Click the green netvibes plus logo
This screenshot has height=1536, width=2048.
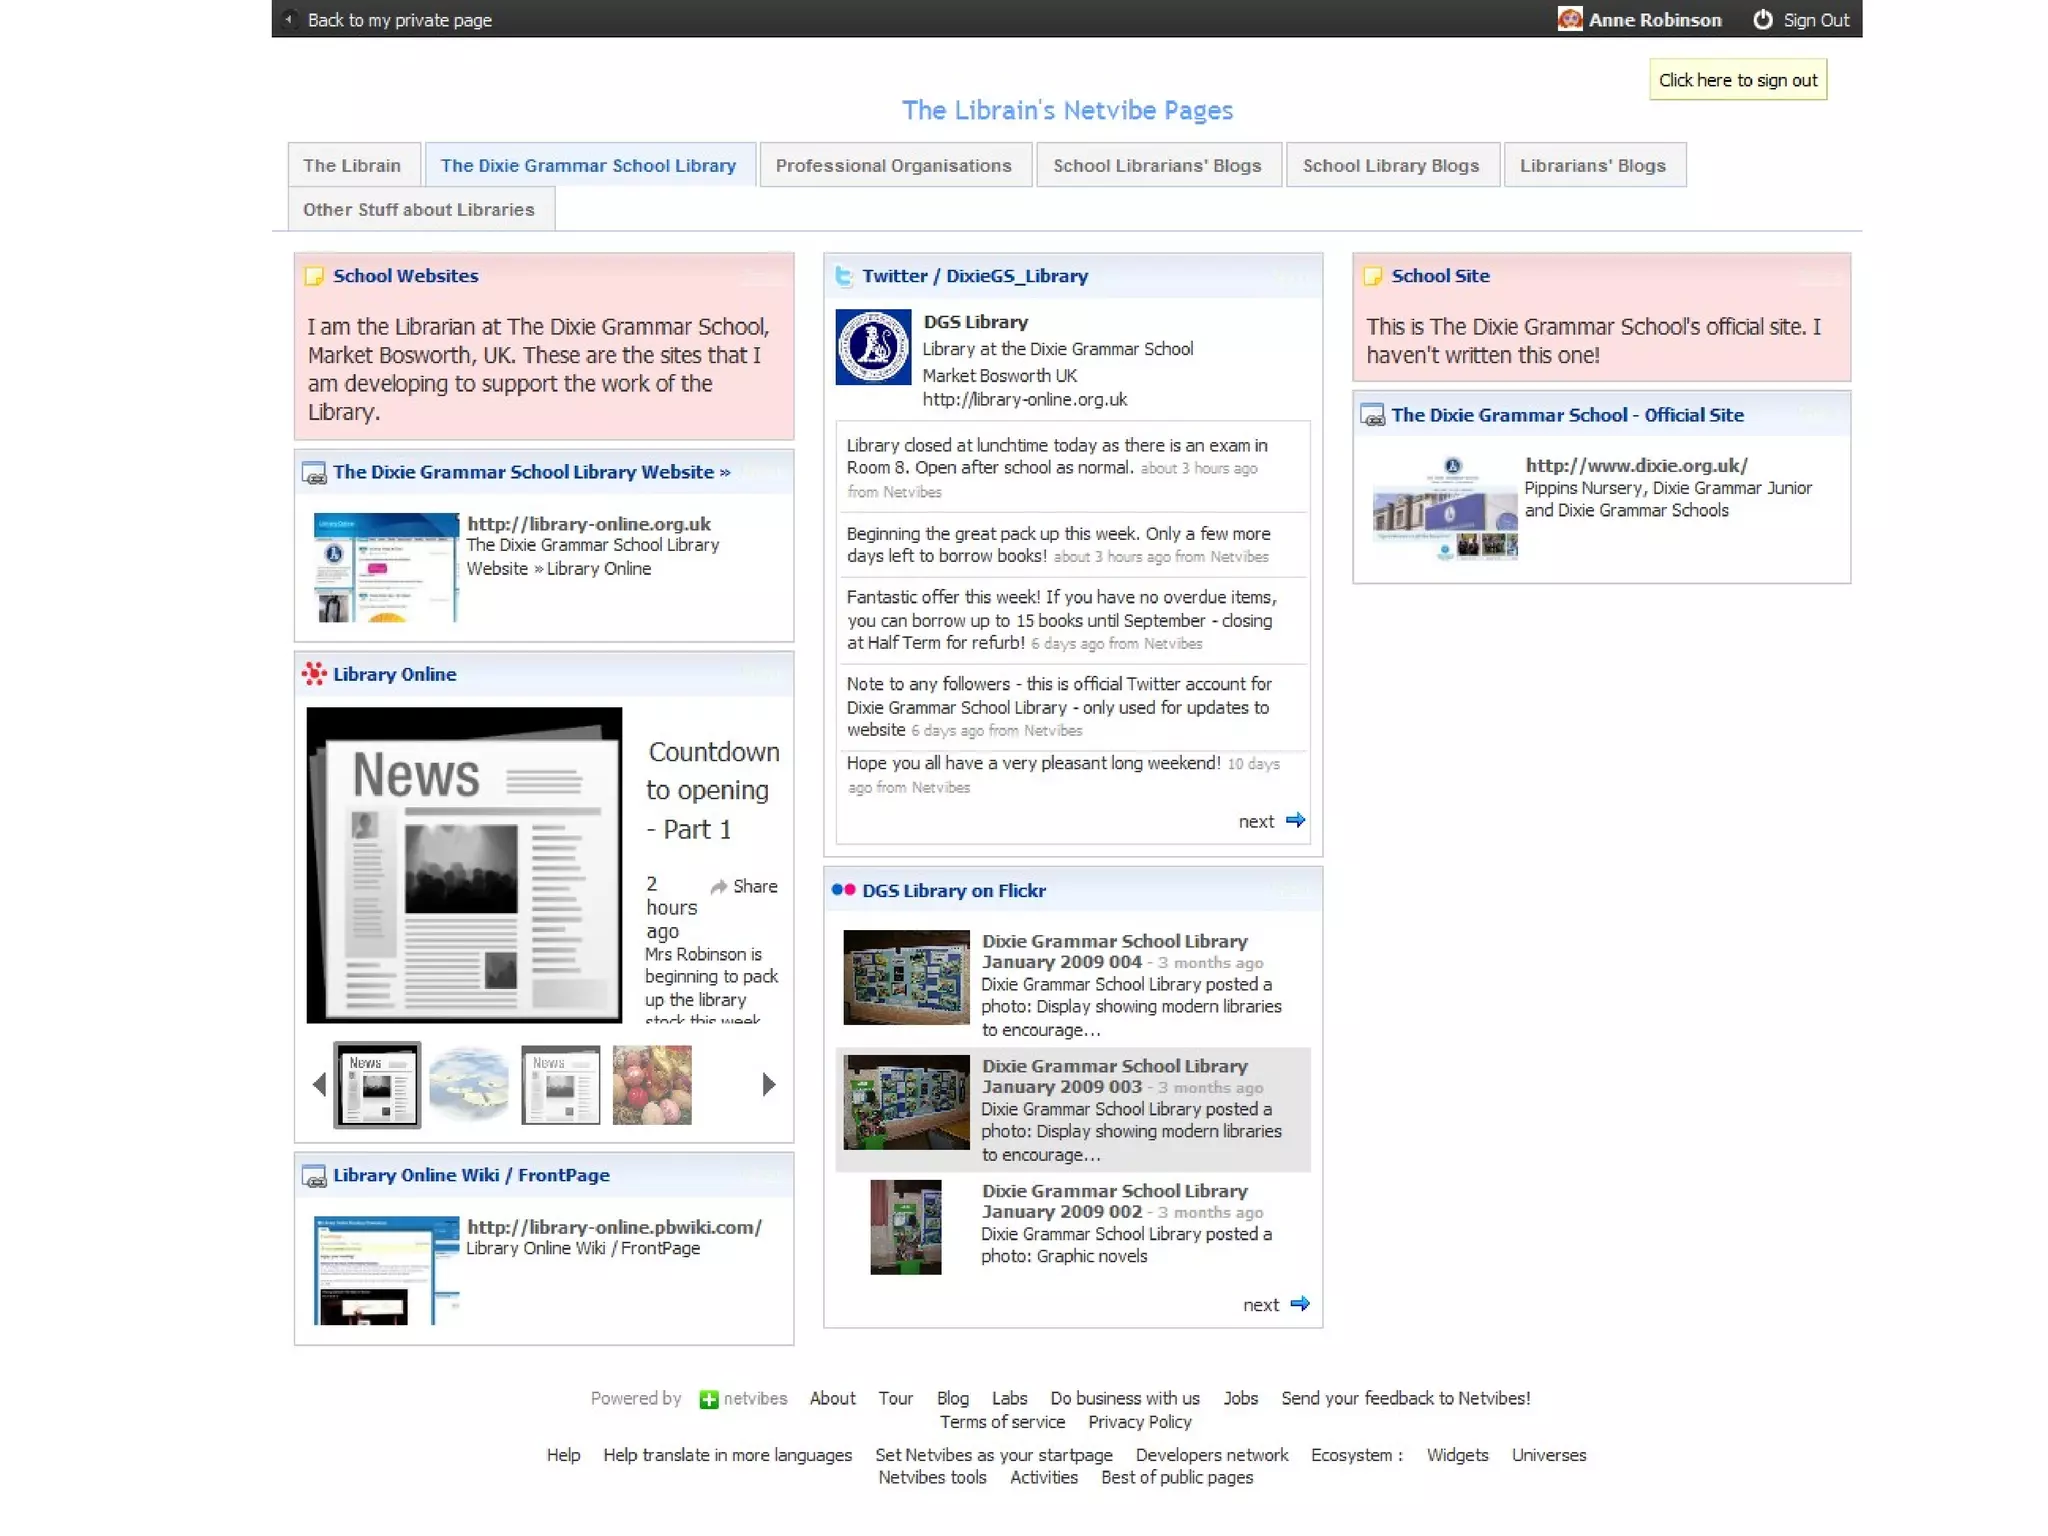(x=708, y=1399)
